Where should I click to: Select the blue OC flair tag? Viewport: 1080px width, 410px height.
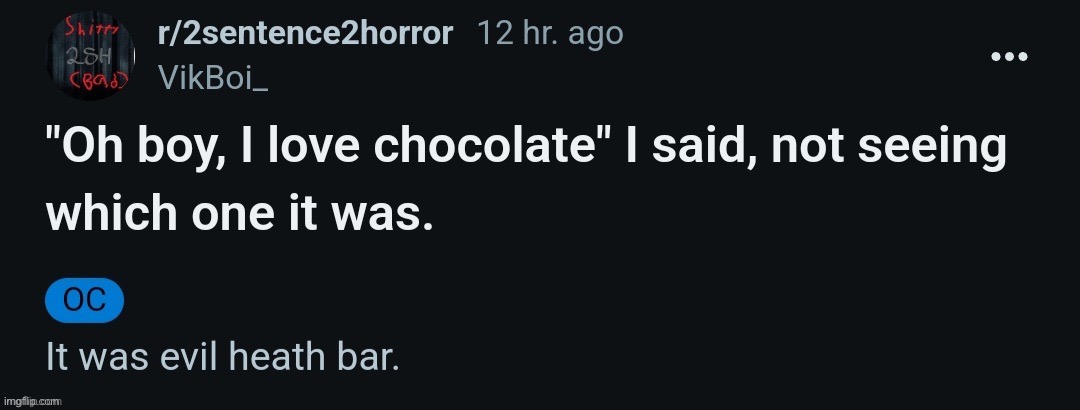pyautogui.click(x=84, y=301)
